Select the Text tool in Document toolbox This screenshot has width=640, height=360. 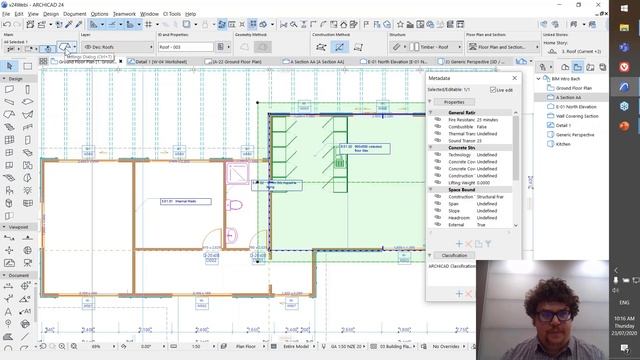(8, 311)
